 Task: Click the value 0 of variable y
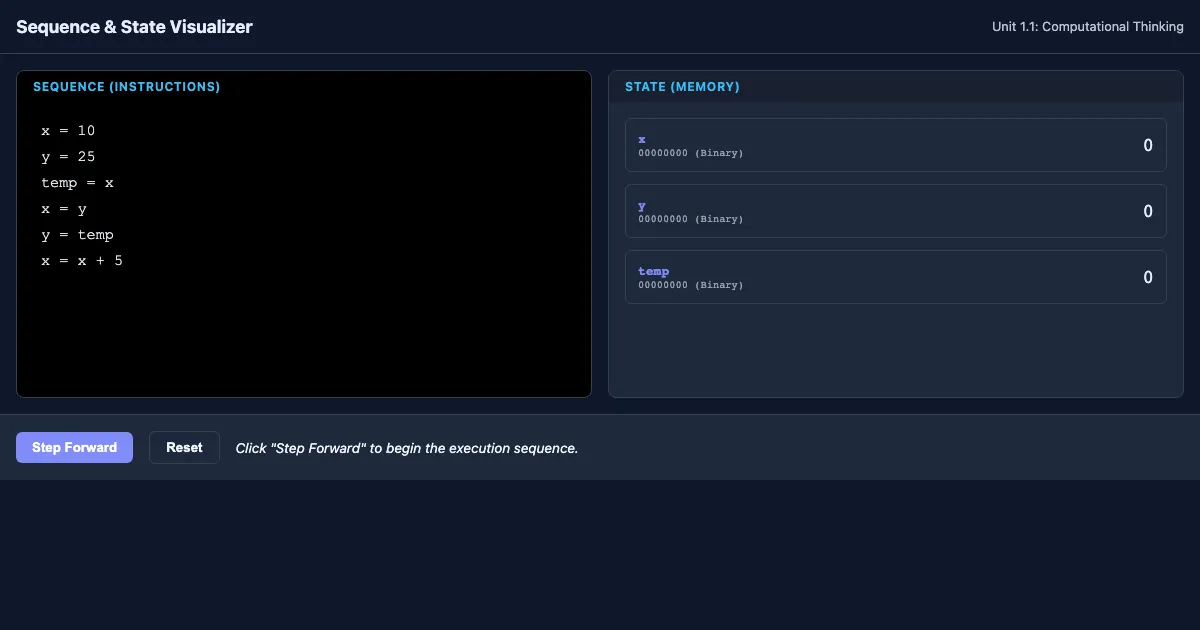[x=1148, y=211]
